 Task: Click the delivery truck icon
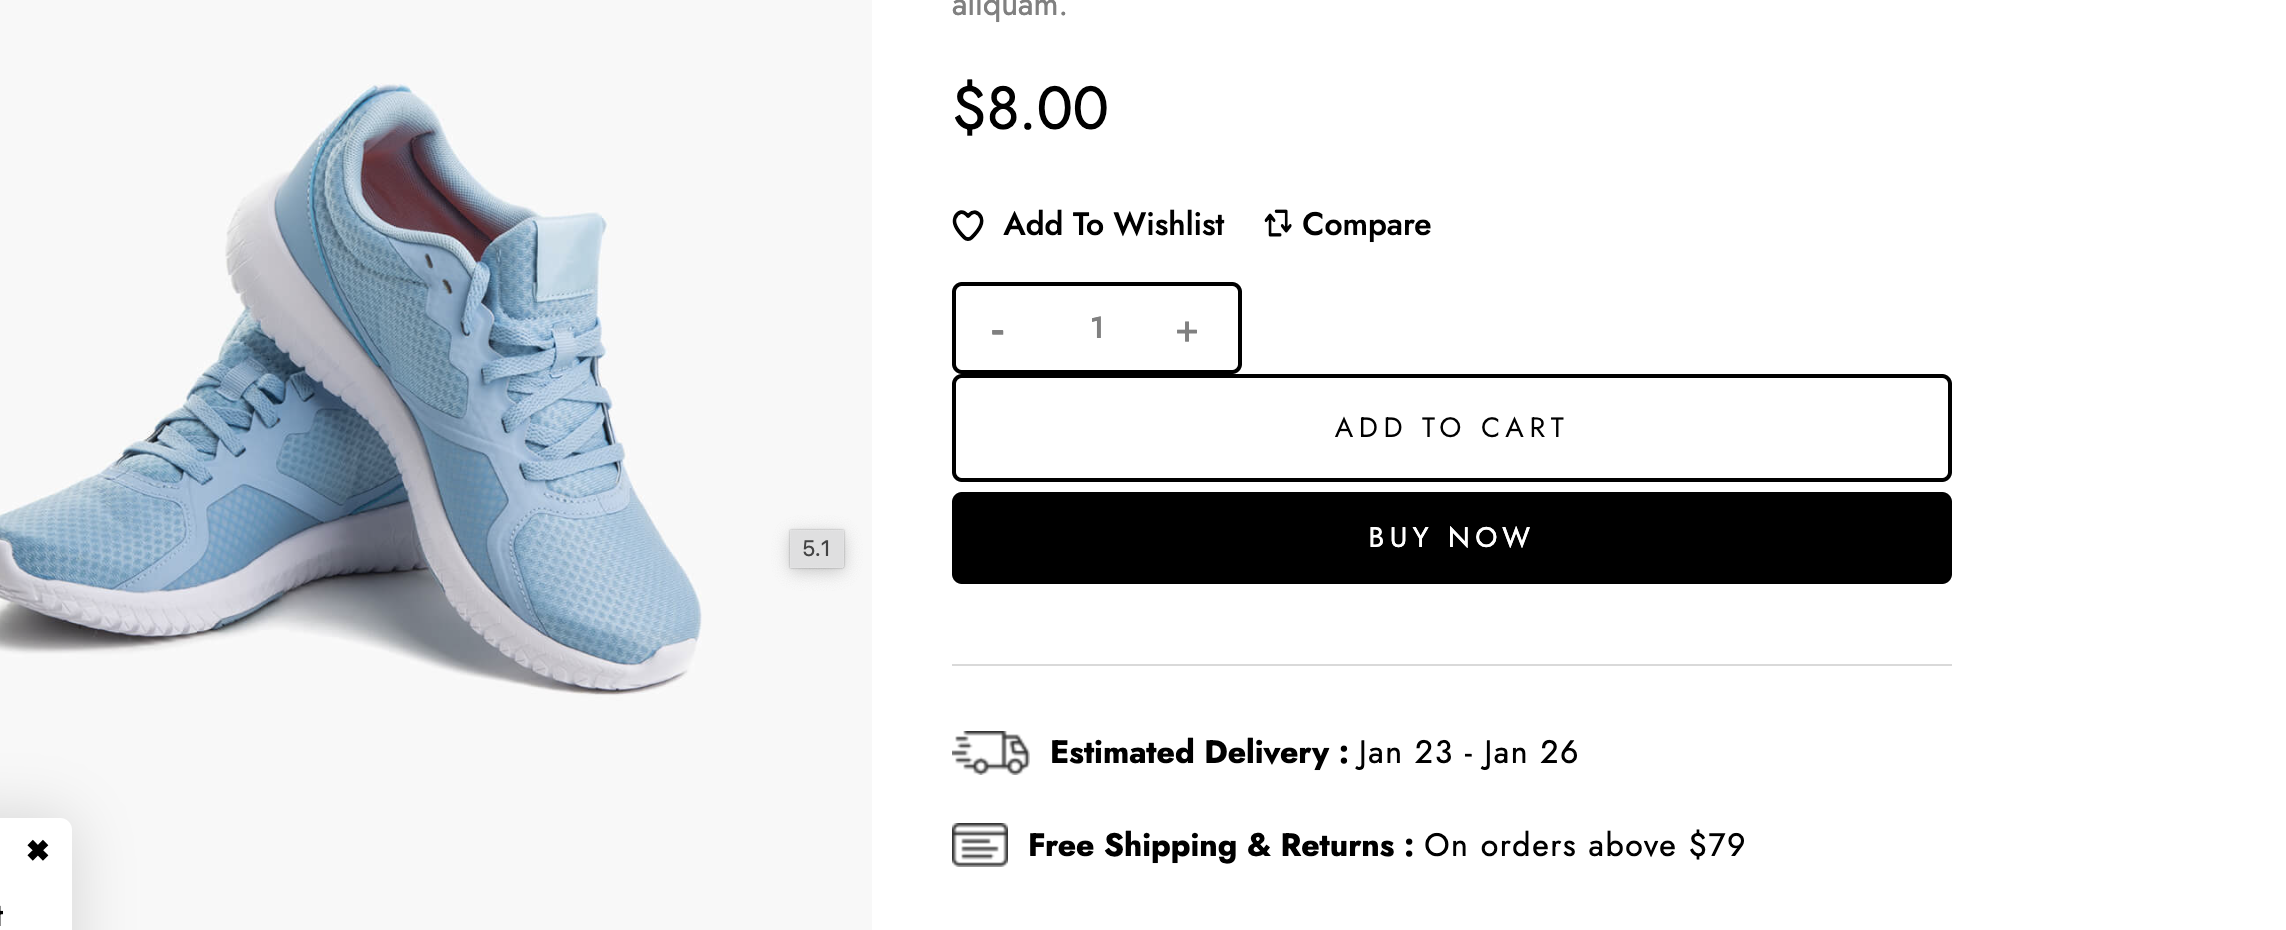[990, 753]
